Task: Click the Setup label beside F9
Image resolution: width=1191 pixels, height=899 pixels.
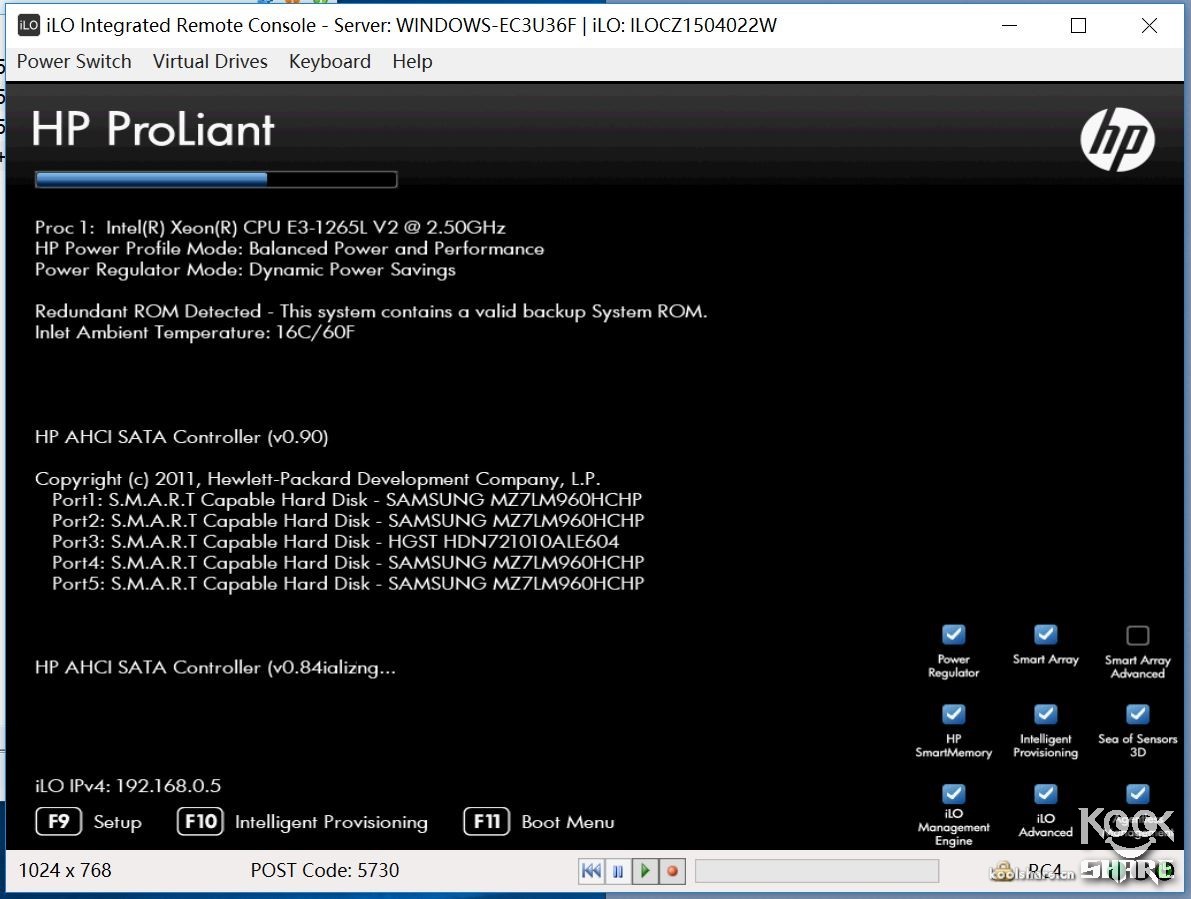Action: pos(118,822)
